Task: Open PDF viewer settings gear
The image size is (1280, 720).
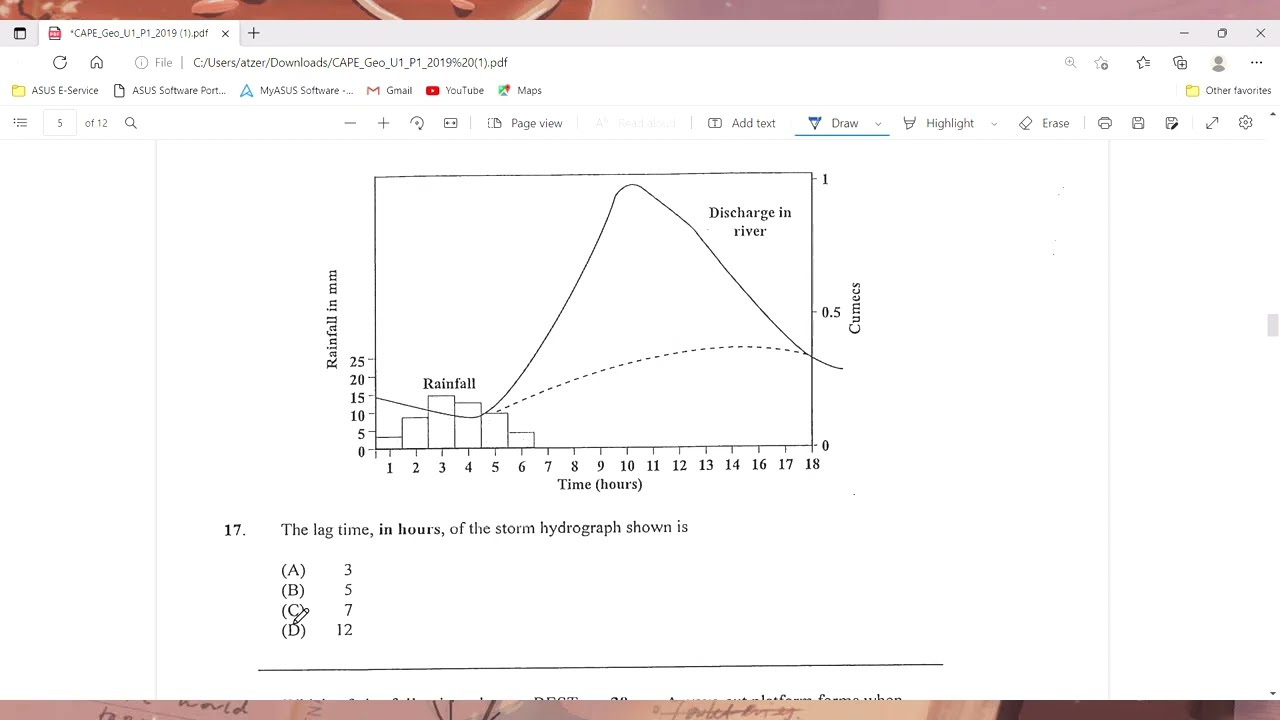Action: (x=1246, y=123)
